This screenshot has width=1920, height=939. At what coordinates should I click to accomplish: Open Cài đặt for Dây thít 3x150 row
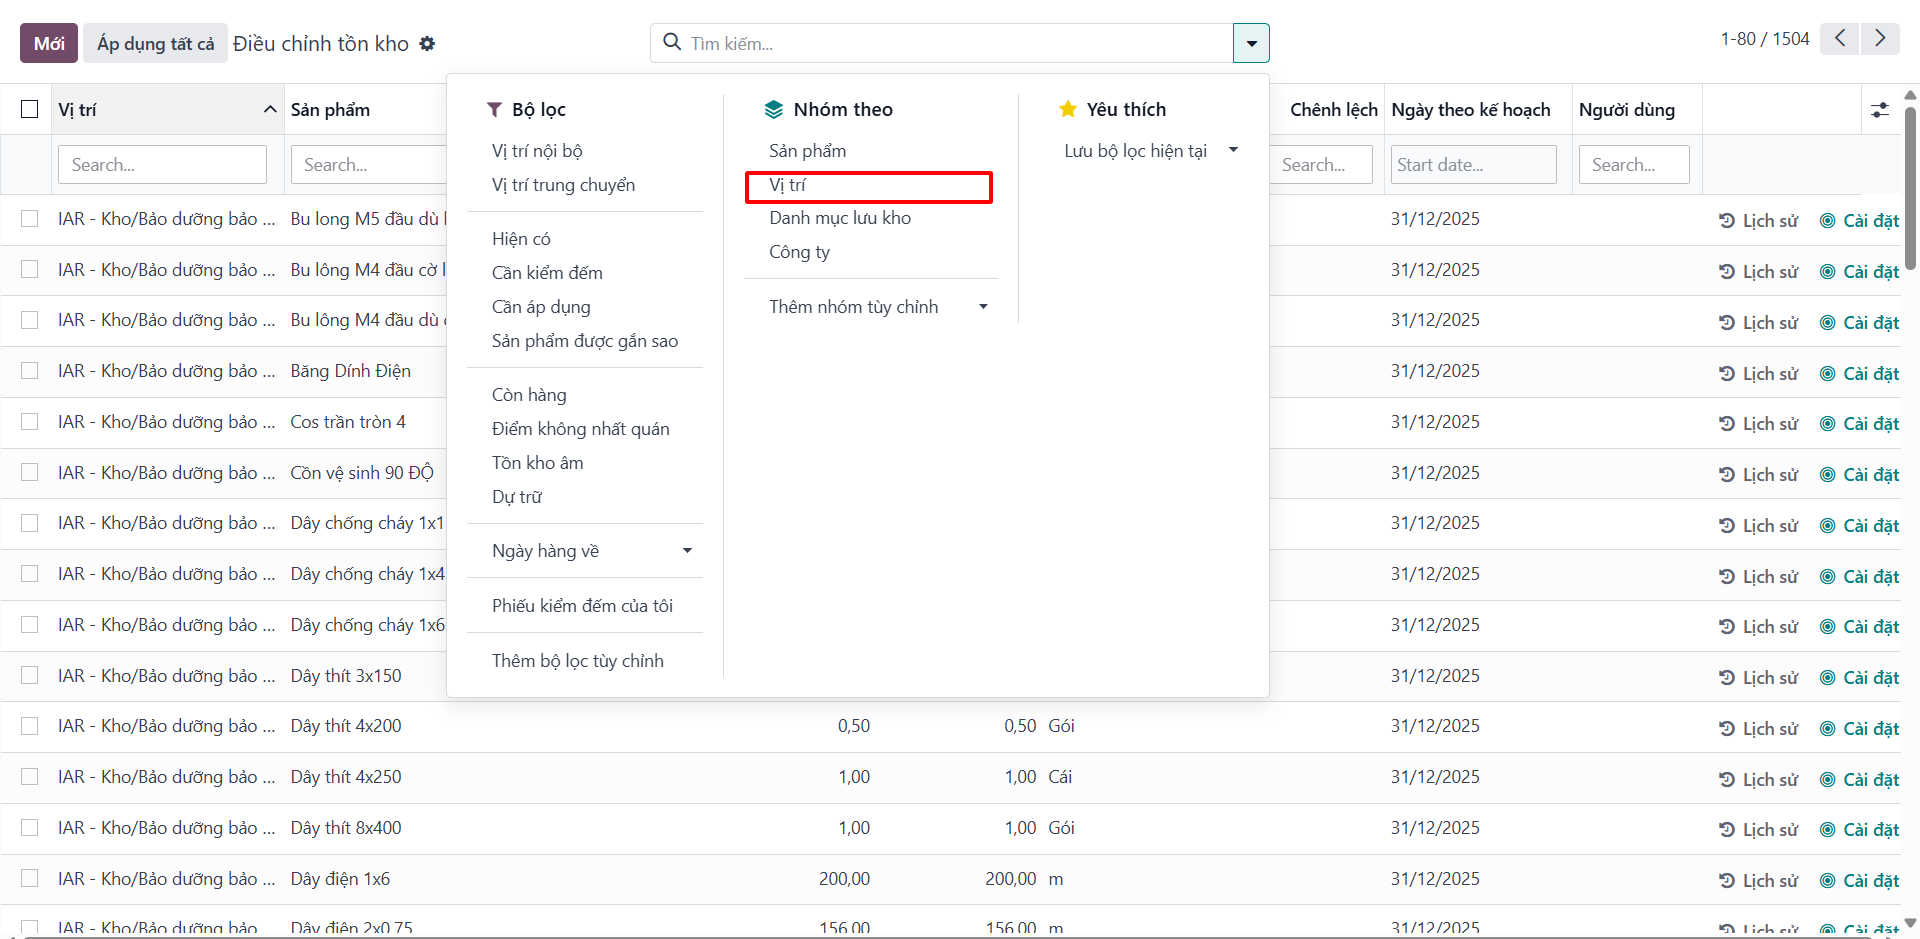[x=1859, y=678]
